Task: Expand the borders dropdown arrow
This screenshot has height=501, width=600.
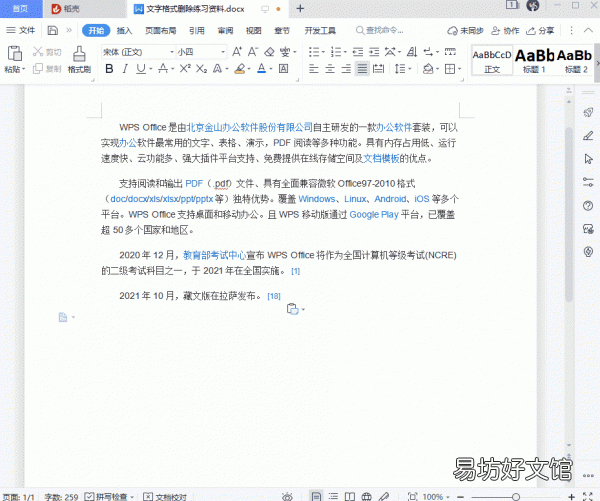Action: (x=460, y=69)
